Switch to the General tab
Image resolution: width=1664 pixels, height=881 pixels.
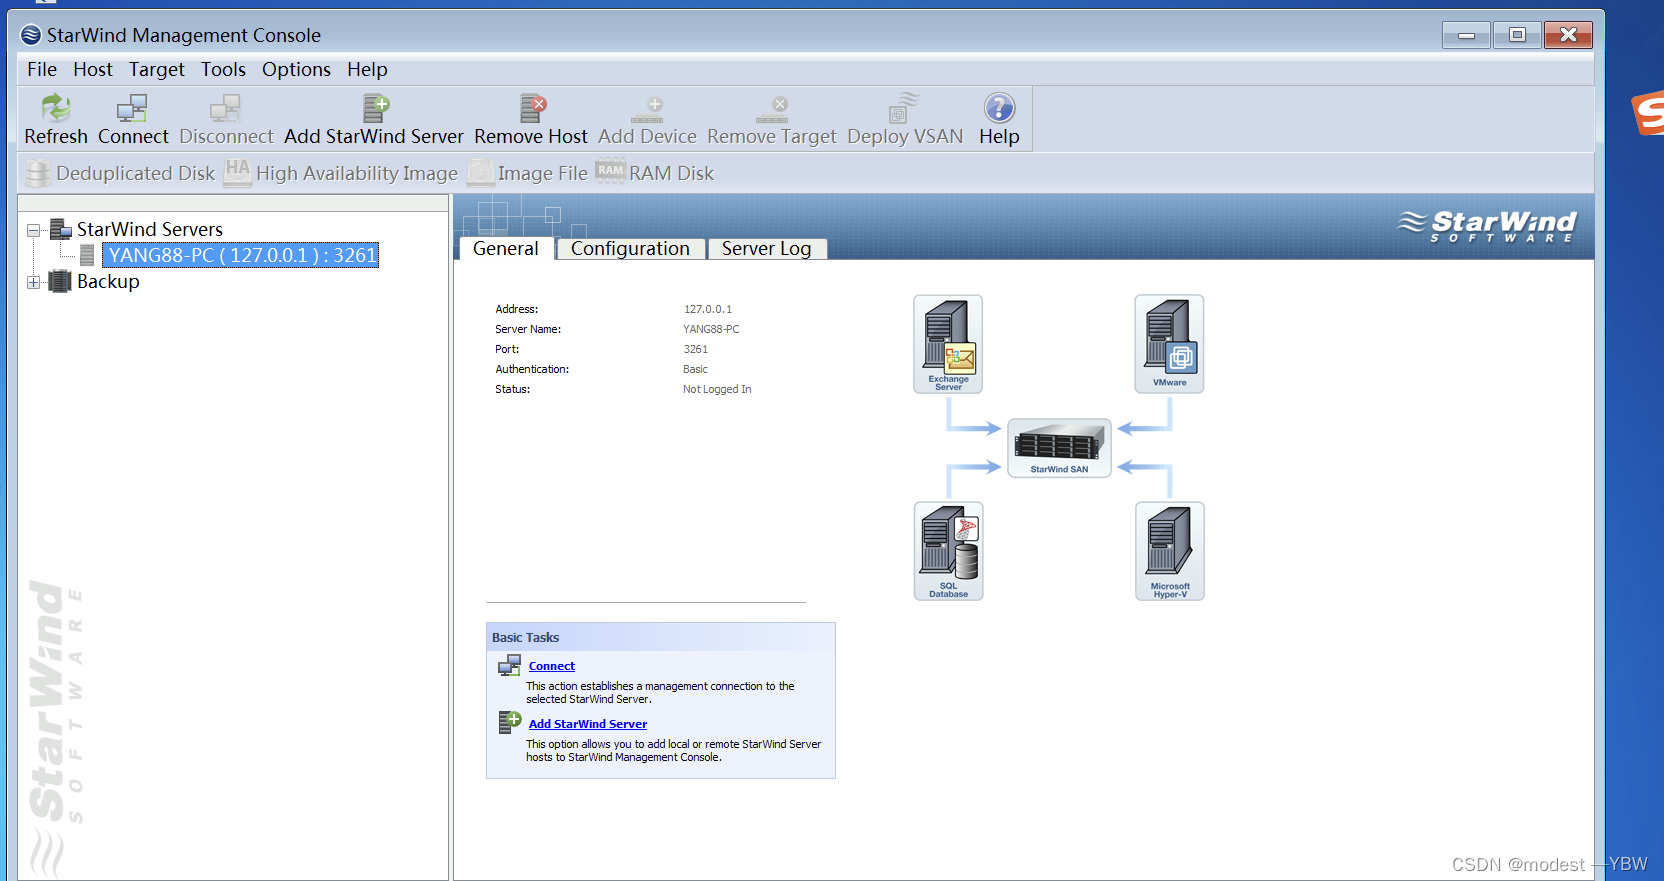coord(505,248)
